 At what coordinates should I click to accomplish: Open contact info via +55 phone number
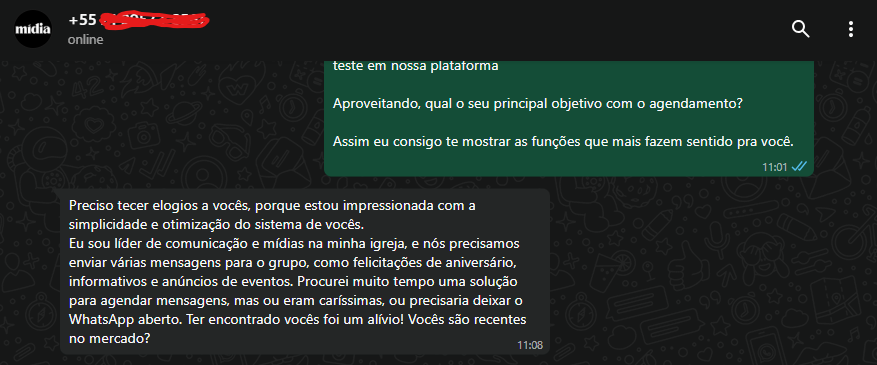(139, 20)
